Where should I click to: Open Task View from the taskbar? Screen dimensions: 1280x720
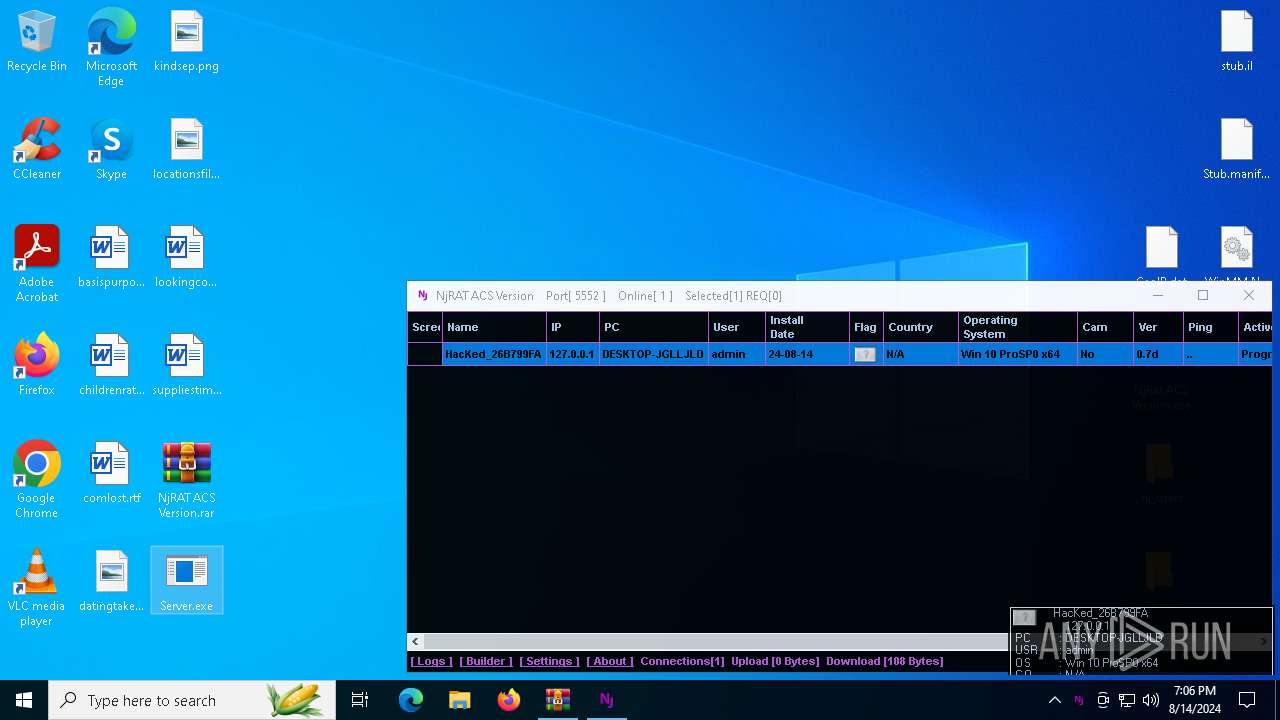[x=360, y=700]
